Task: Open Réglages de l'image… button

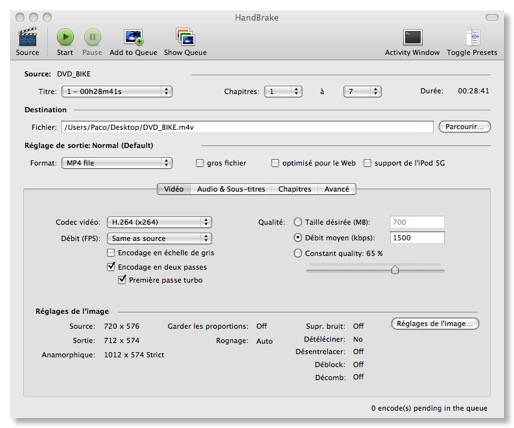Action: [435, 324]
